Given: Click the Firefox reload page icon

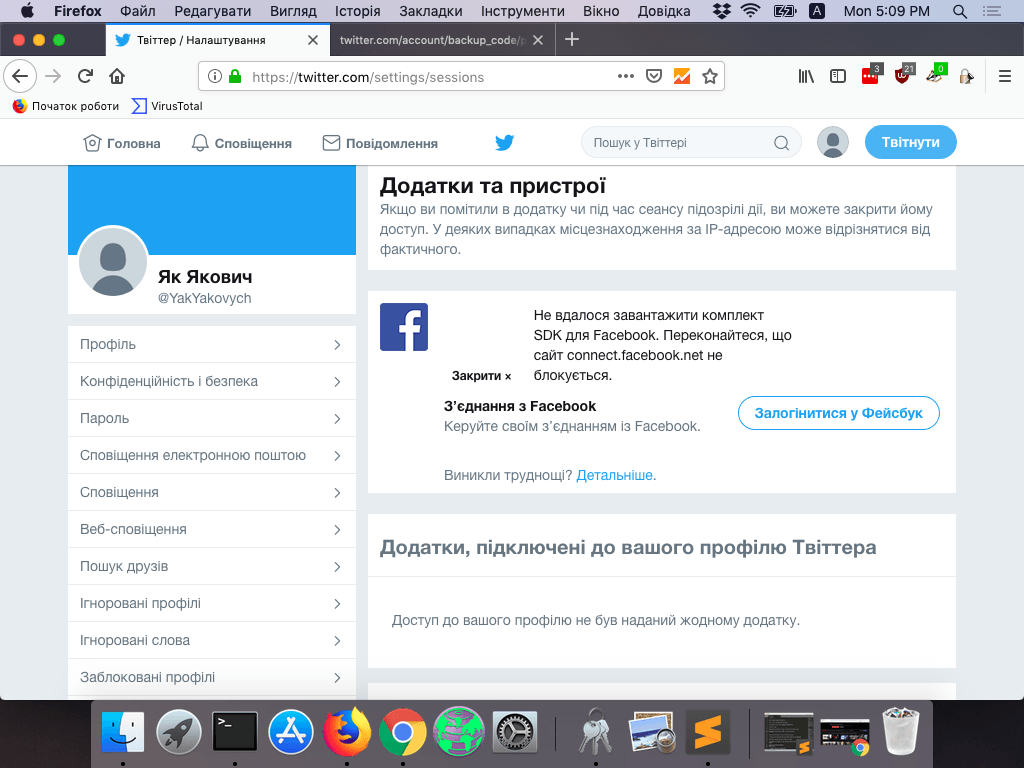Looking at the screenshot, I should click(86, 76).
